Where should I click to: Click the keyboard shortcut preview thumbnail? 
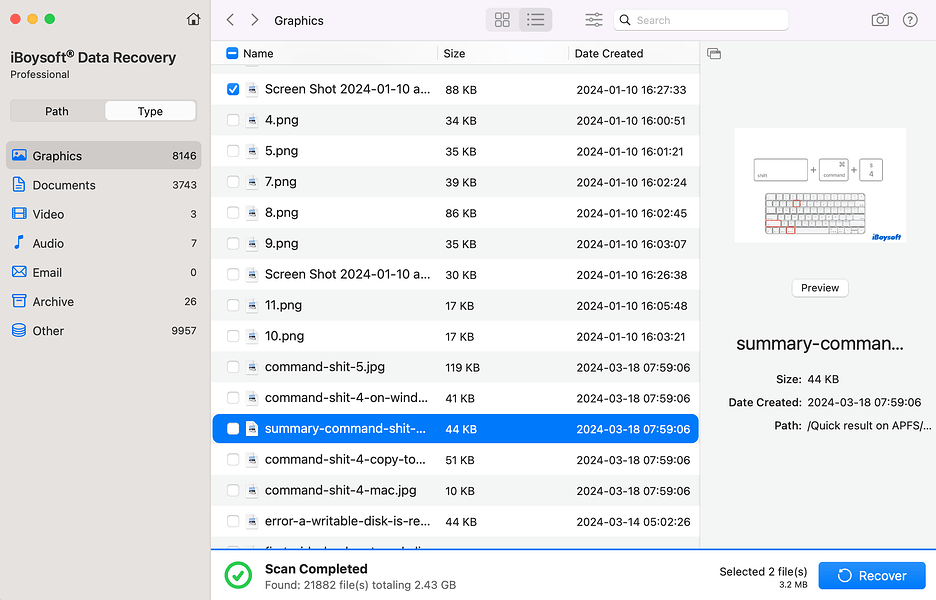(x=820, y=185)
